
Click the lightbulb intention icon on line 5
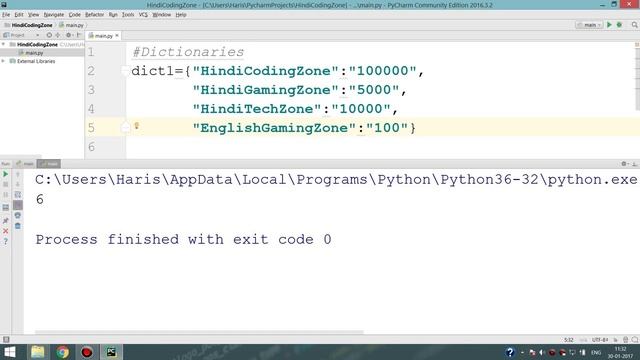click(x=137, y=126)
